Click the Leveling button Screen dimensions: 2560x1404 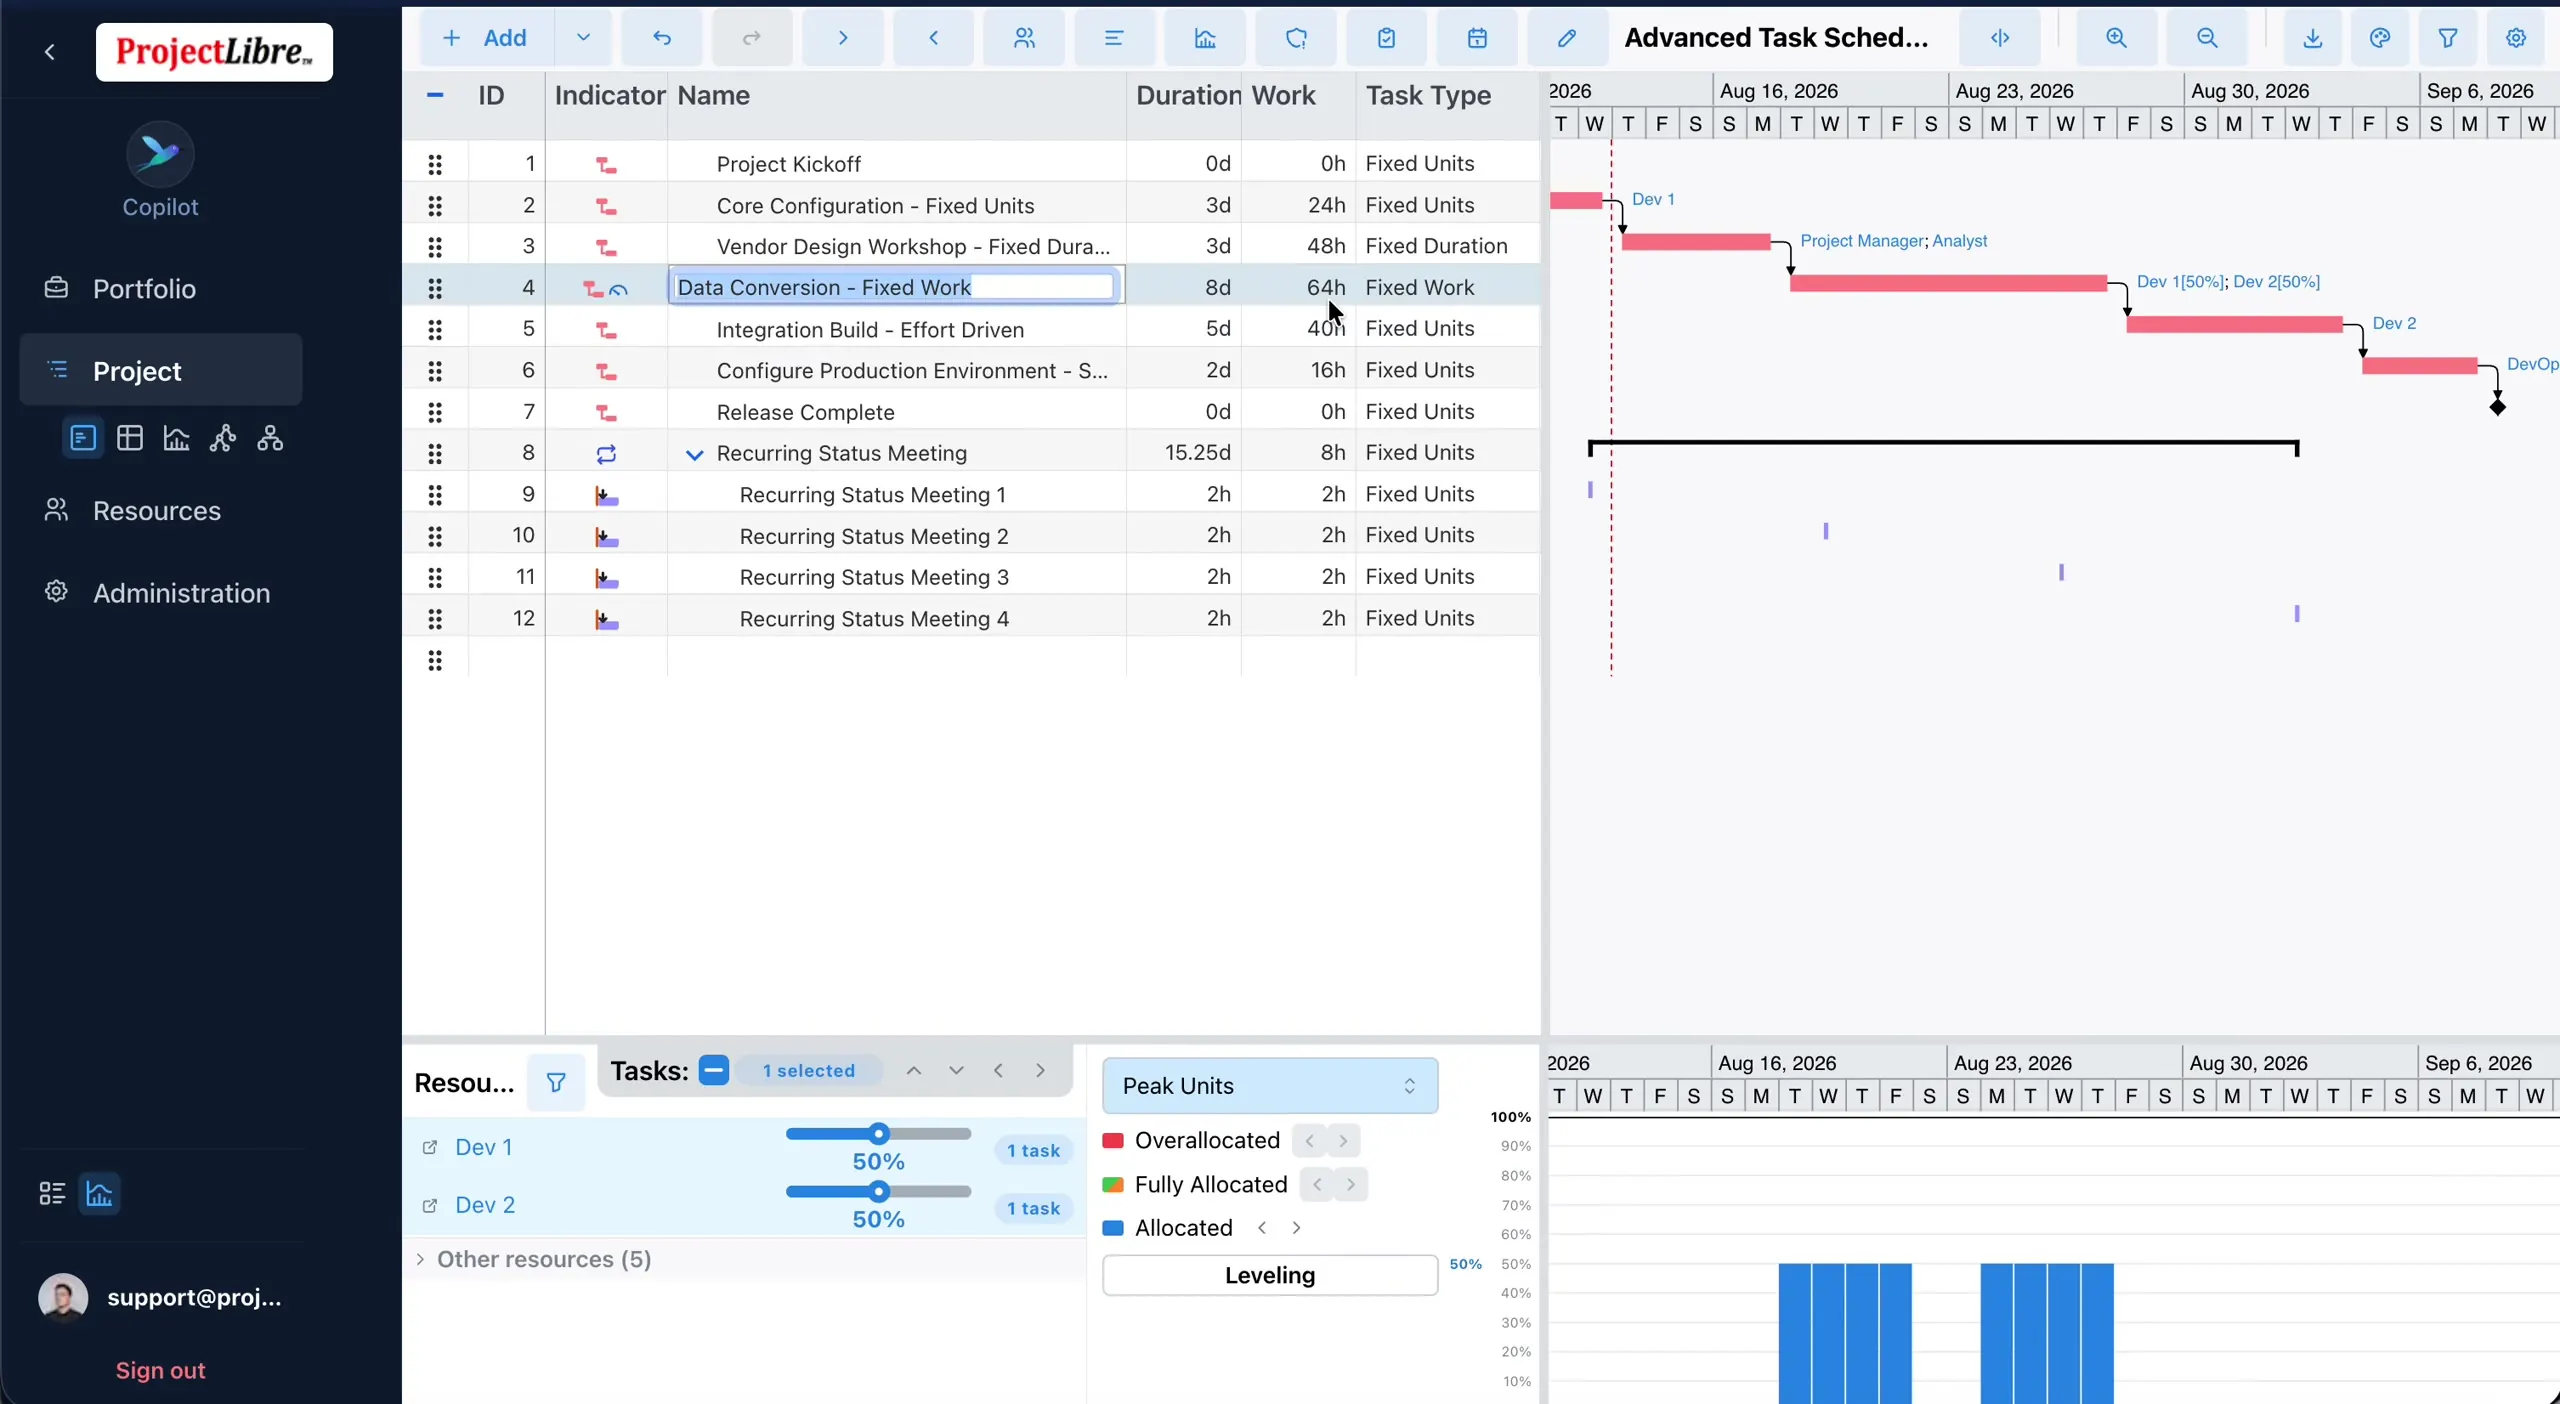coord(1270,1275)
